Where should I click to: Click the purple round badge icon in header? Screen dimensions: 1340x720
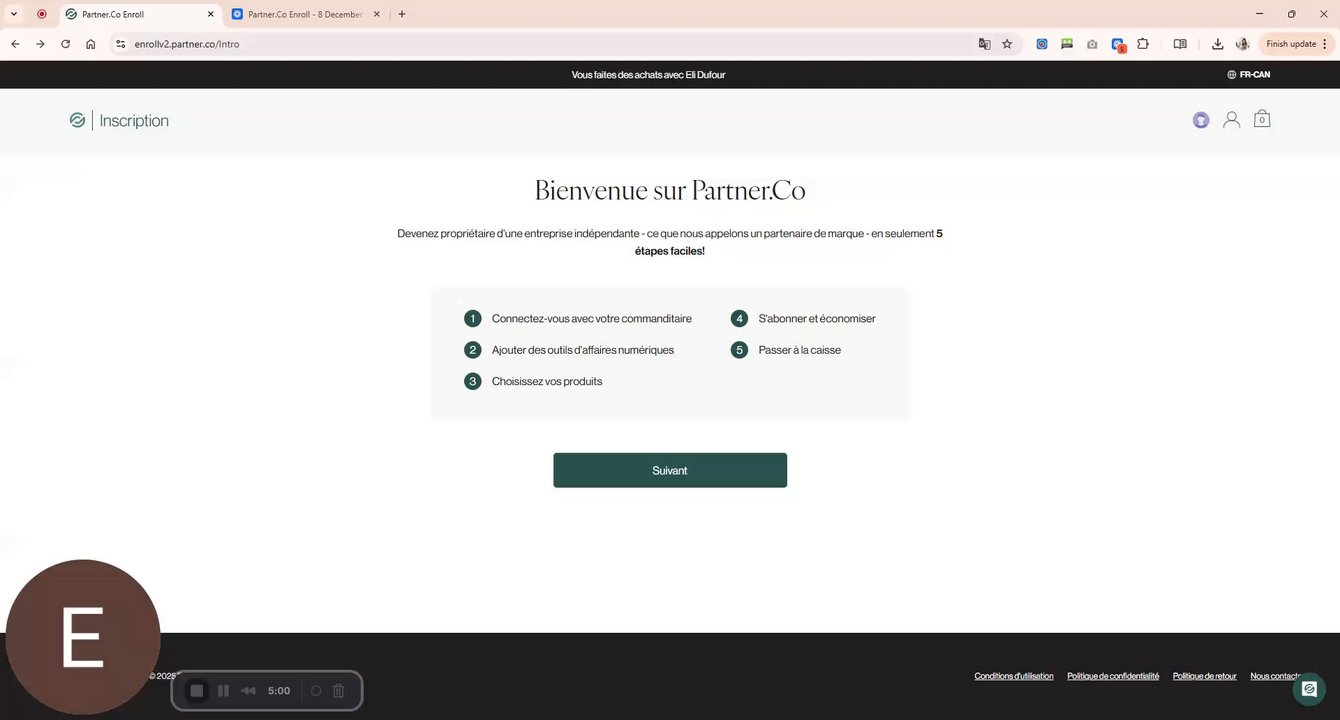pos(1201,120)
